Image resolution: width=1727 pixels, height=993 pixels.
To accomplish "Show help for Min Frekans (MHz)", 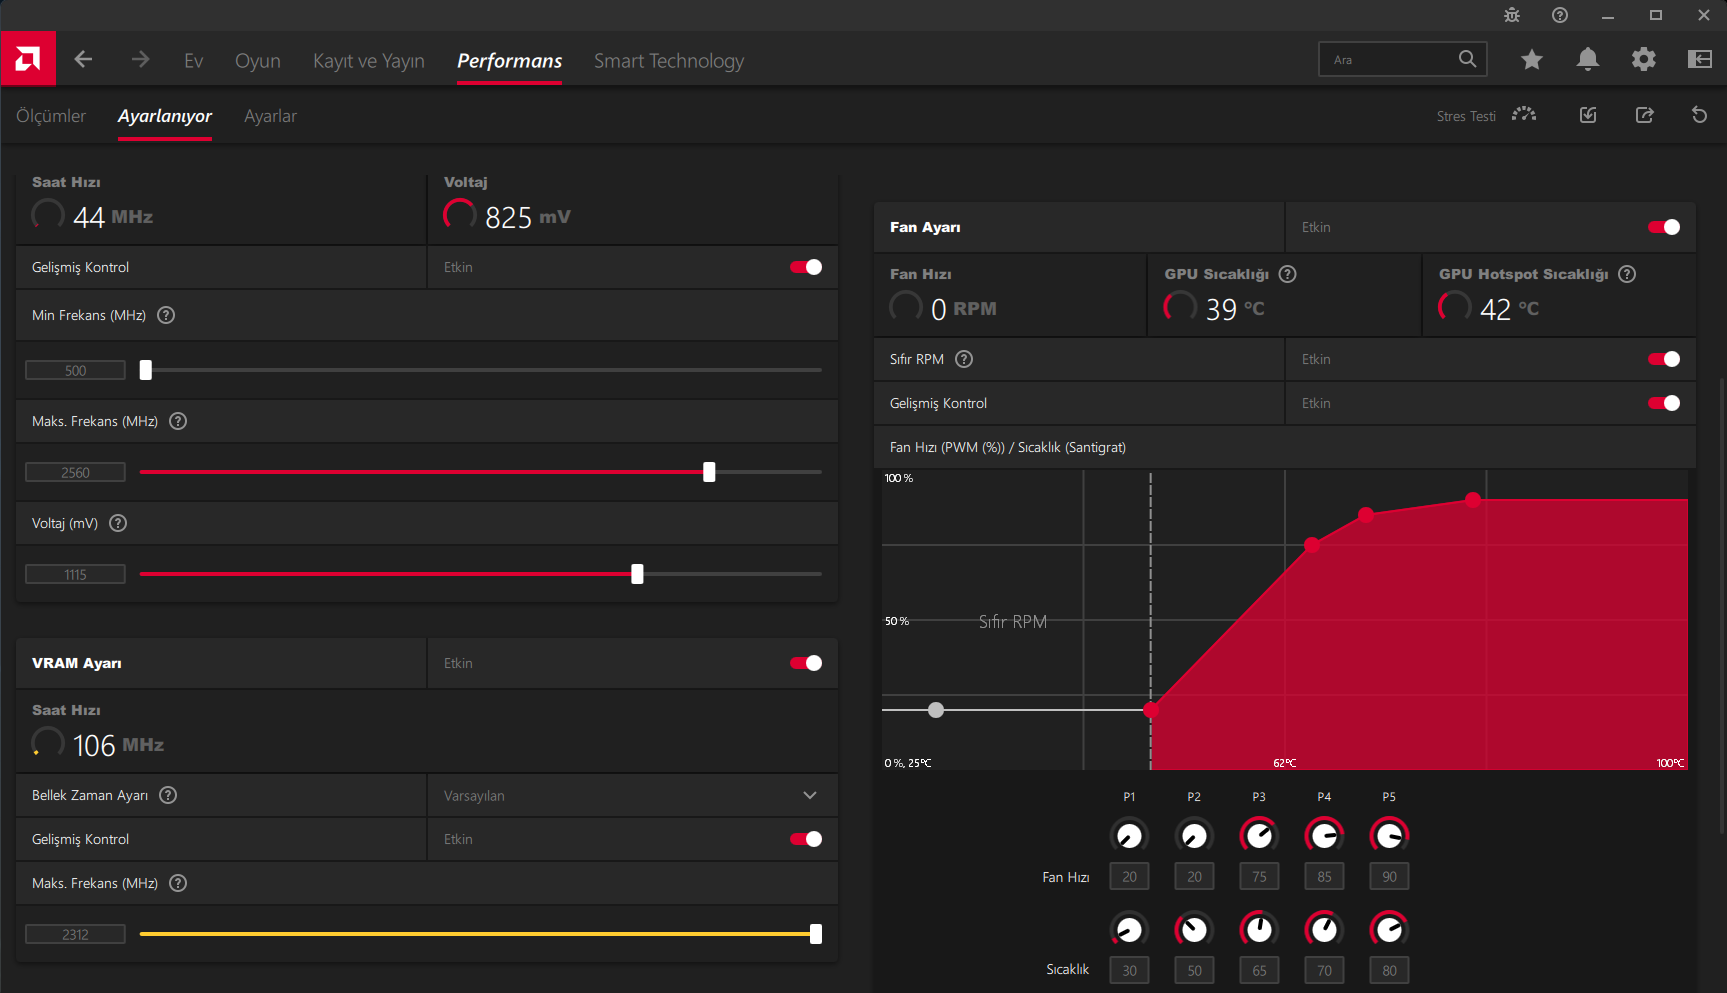I will tap(166, 315).
